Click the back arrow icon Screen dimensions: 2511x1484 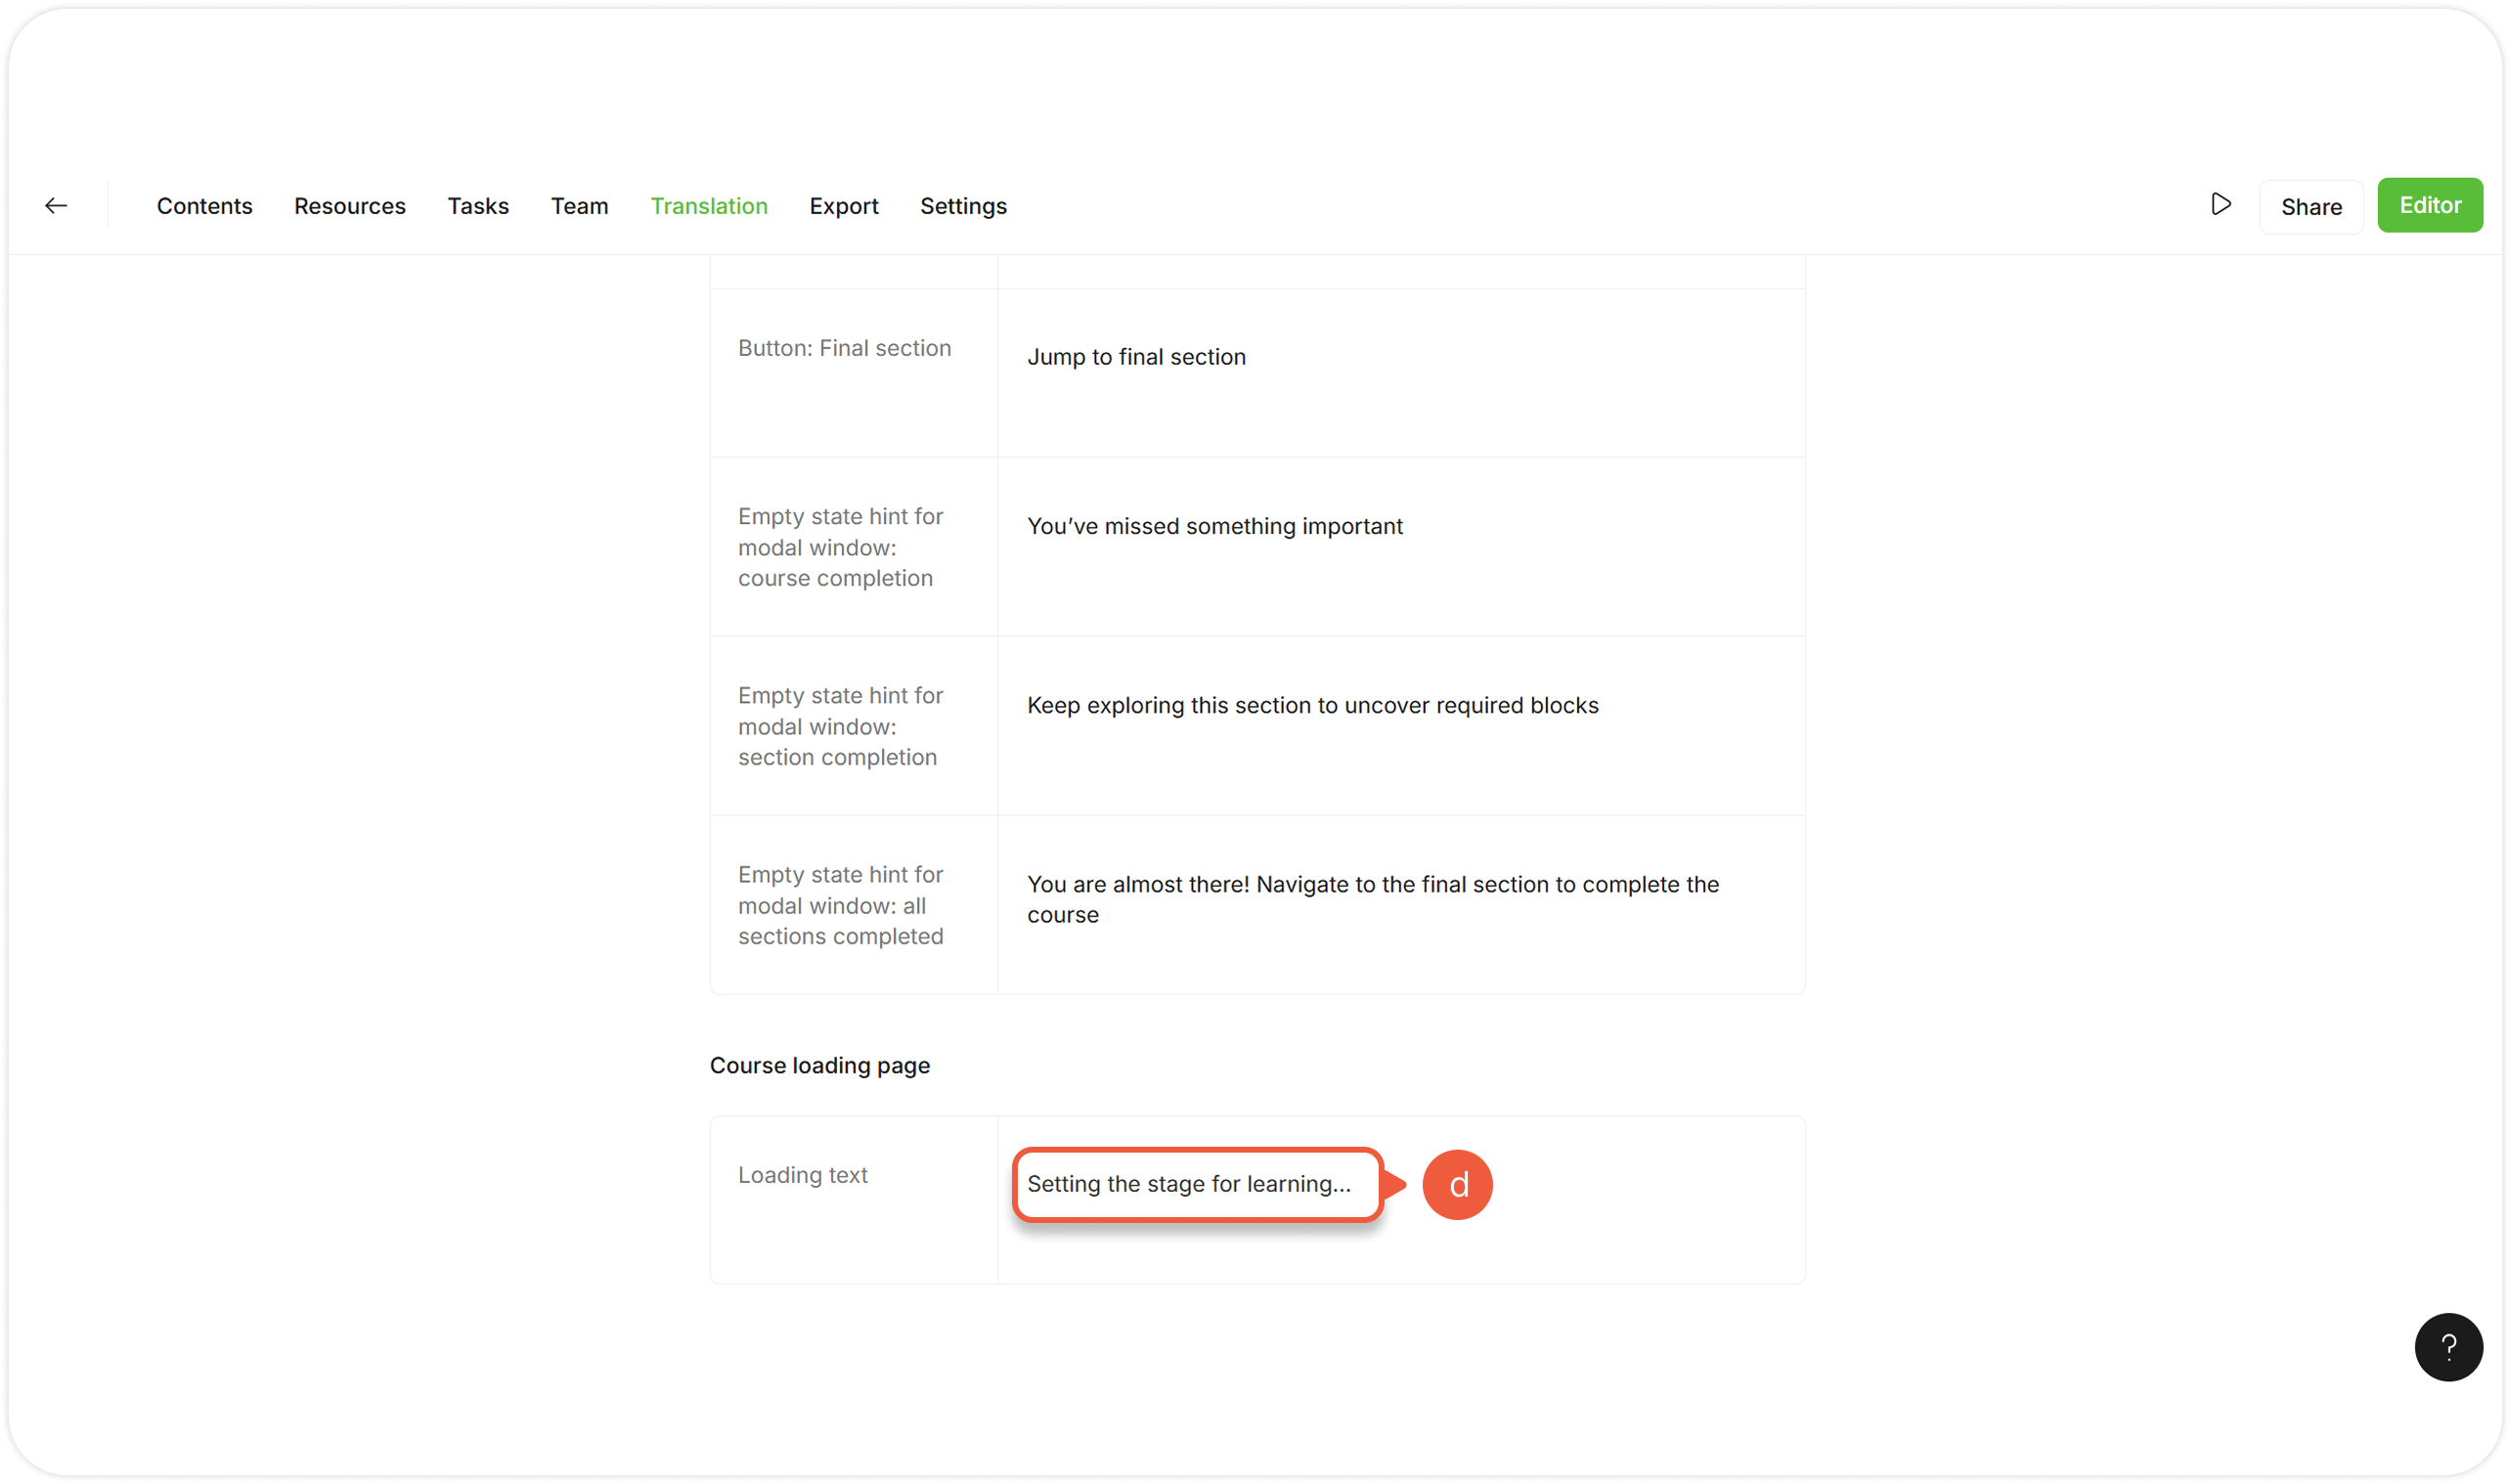(56, 206)
